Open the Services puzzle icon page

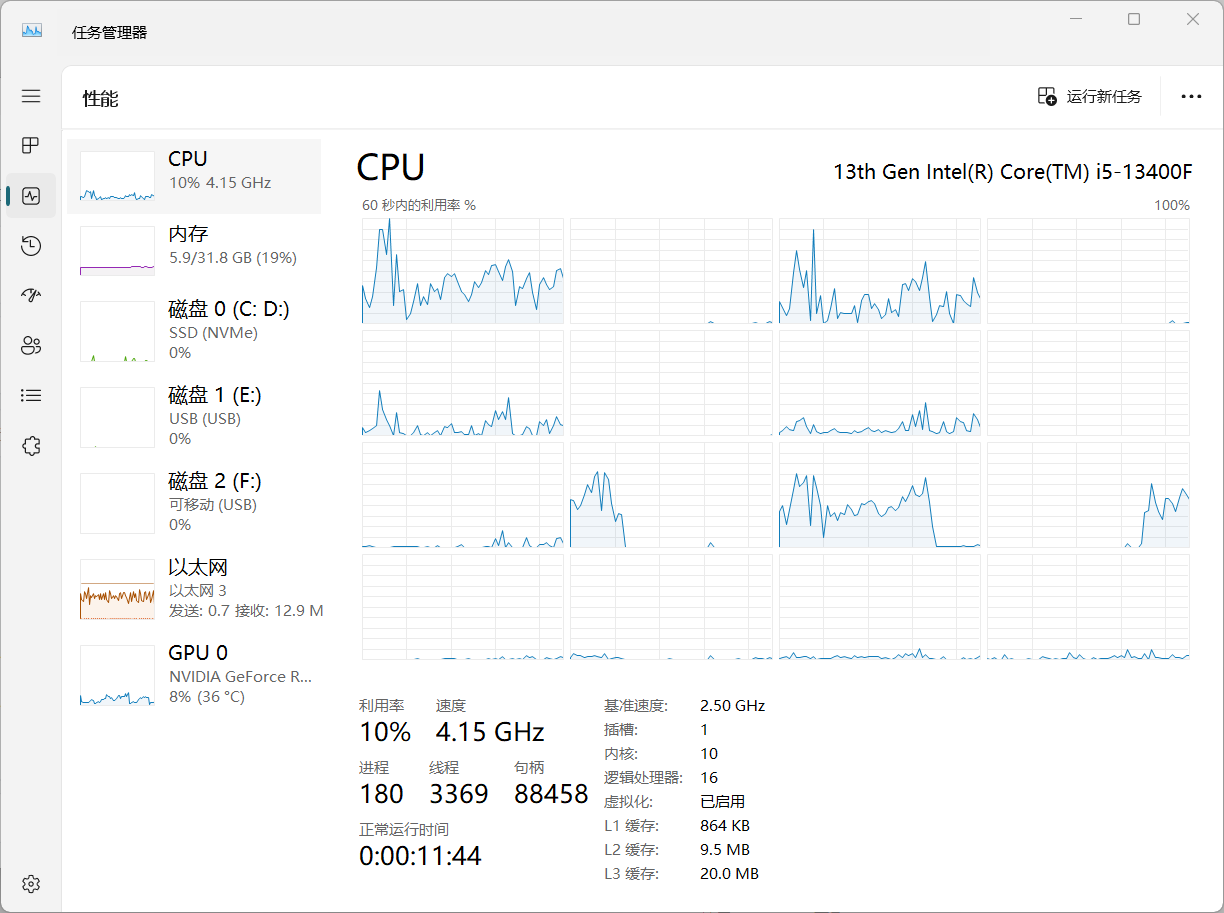click(x=31, y=446)
